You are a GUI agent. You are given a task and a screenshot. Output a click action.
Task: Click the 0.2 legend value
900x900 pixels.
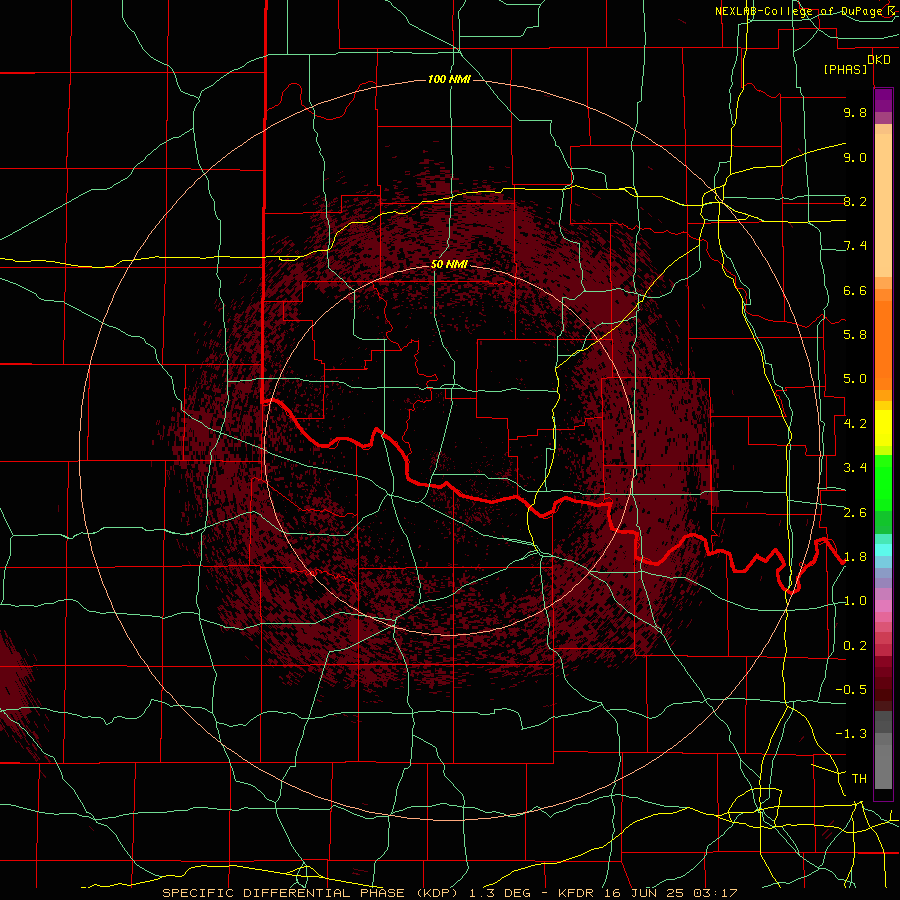[x=855, y=646]
